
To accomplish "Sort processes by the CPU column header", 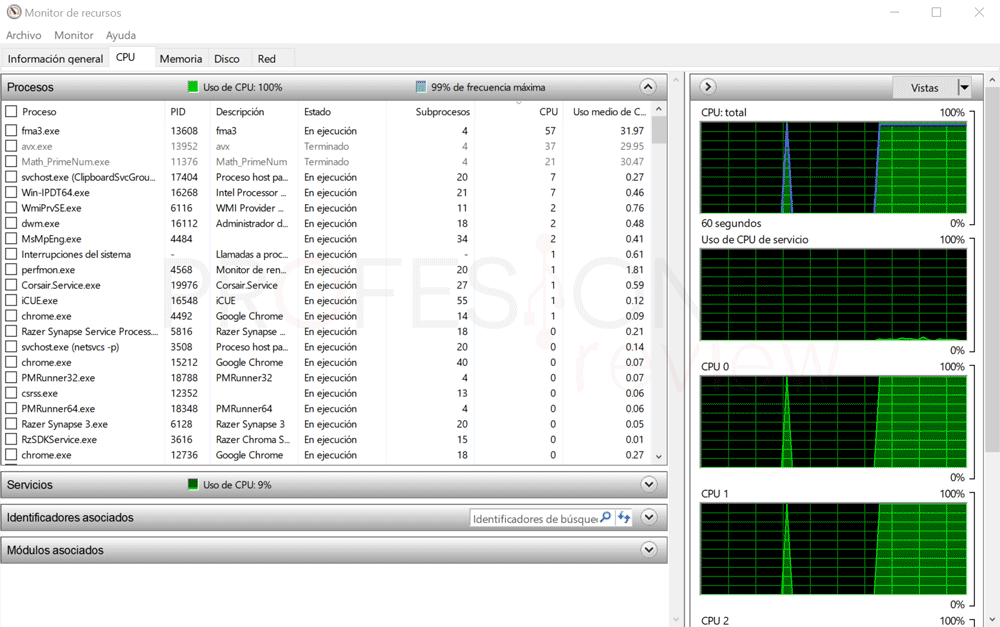I will 548,112.
